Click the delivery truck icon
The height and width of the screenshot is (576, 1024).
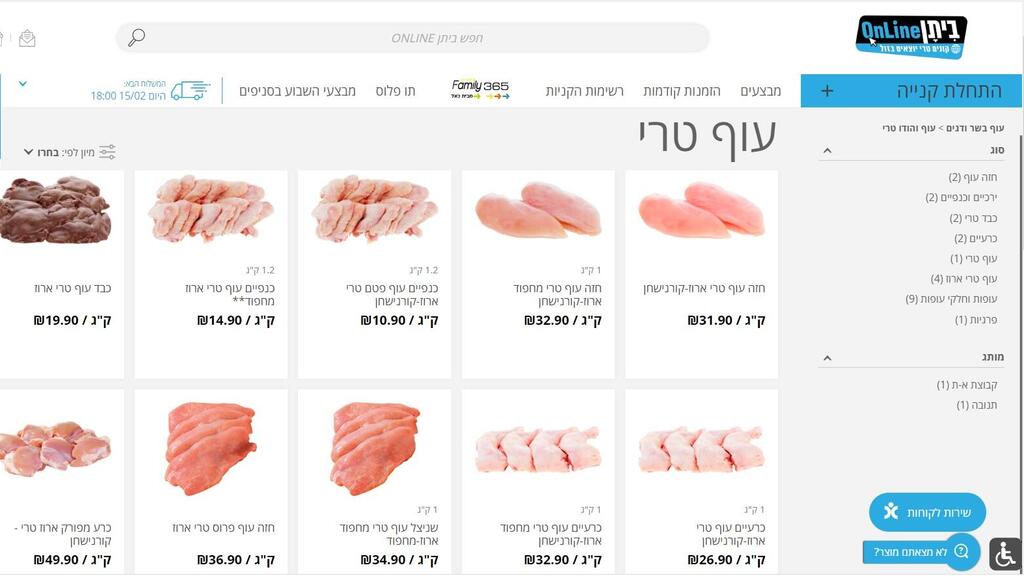(x=190, y=90)
